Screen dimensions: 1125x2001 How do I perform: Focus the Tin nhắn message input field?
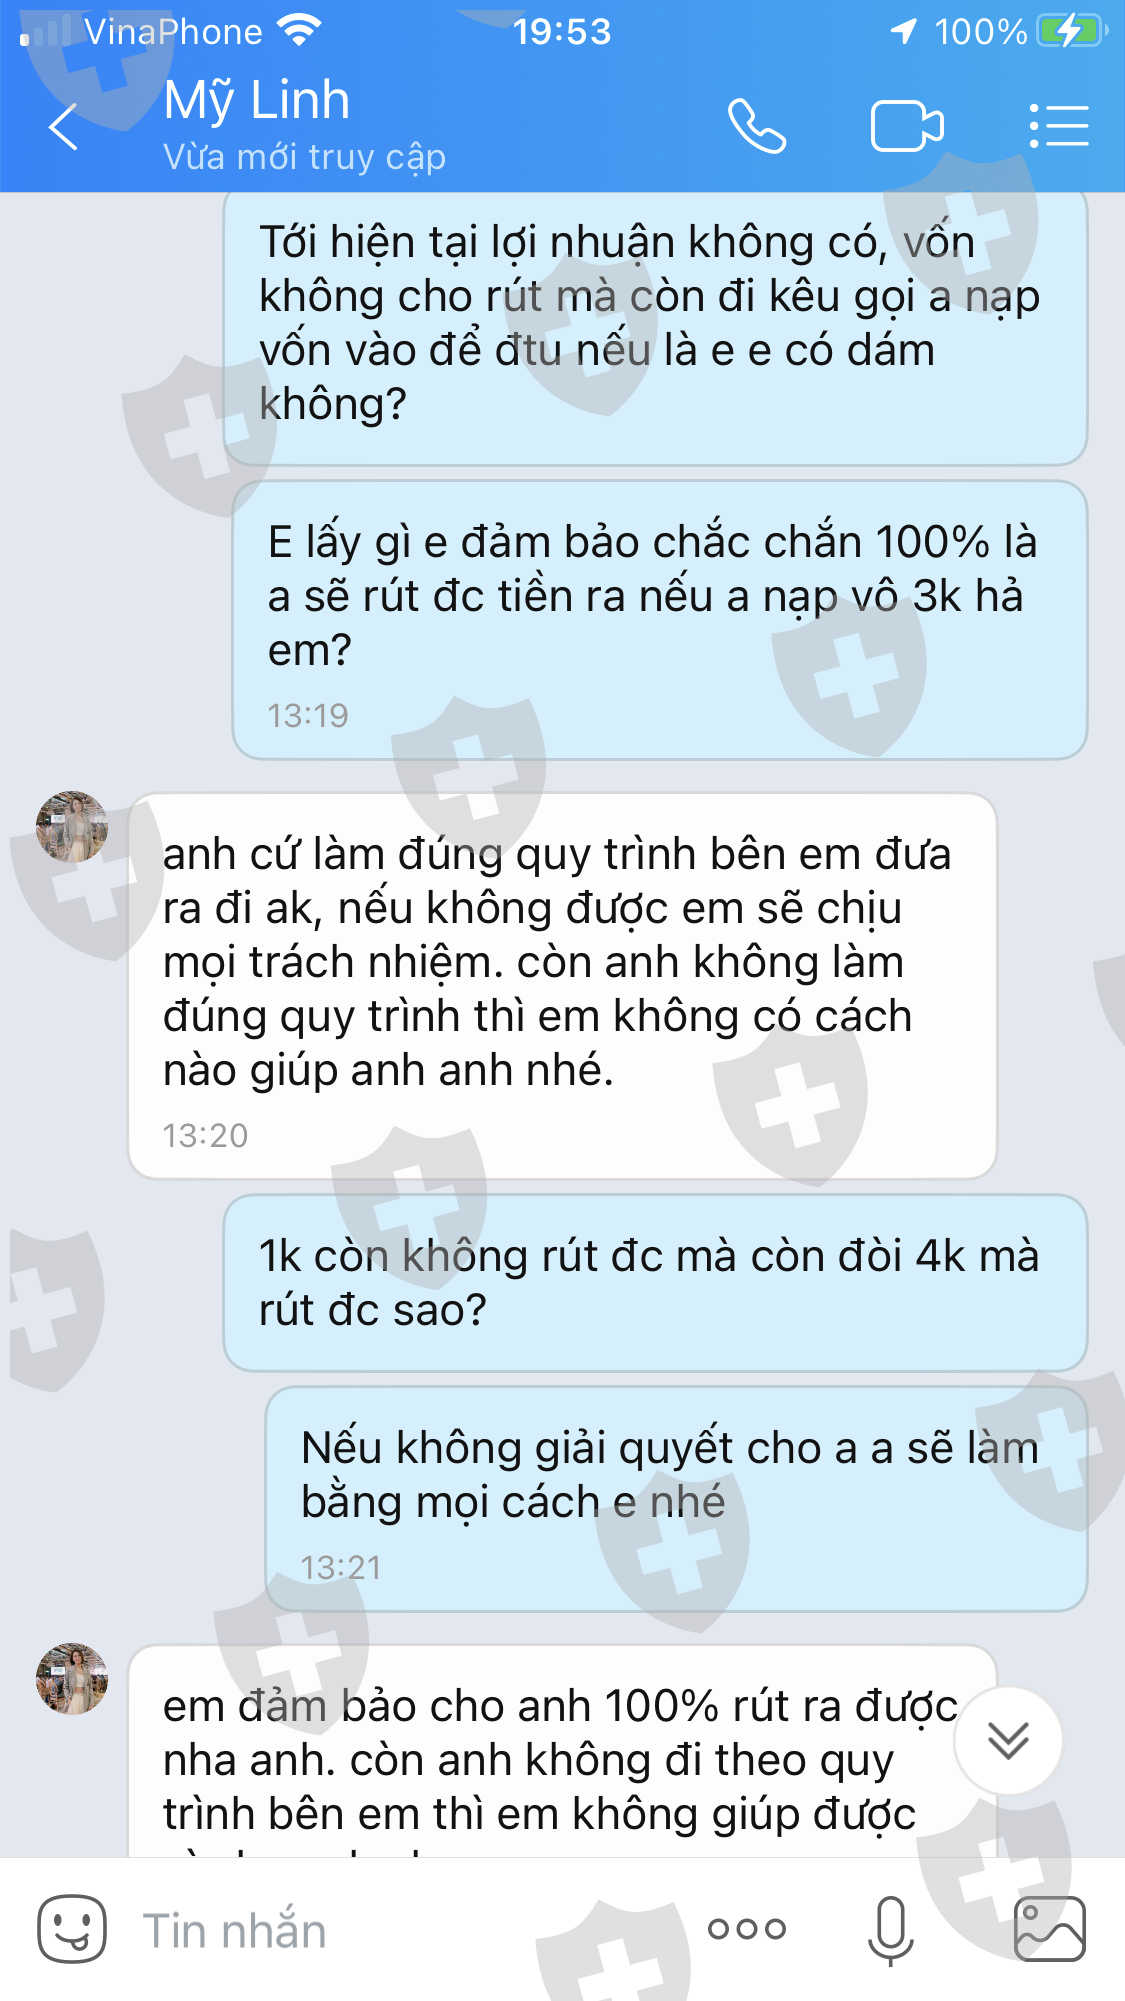pyautogui.click(x=400, y=1930)
